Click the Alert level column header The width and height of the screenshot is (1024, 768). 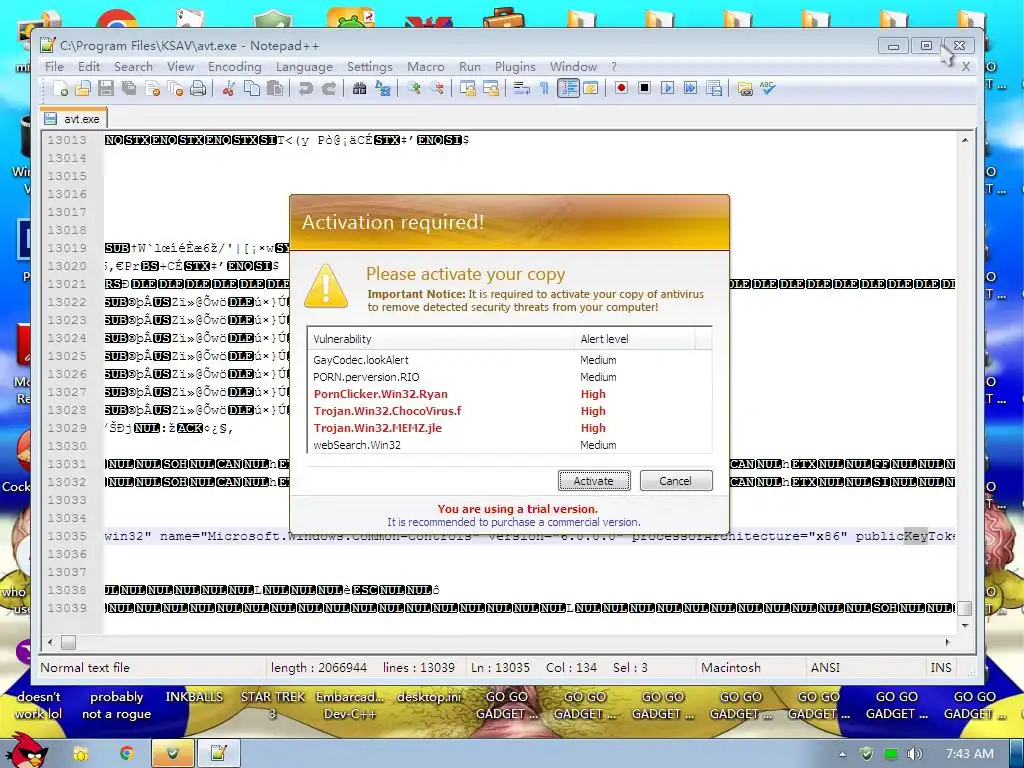point(633,338)
